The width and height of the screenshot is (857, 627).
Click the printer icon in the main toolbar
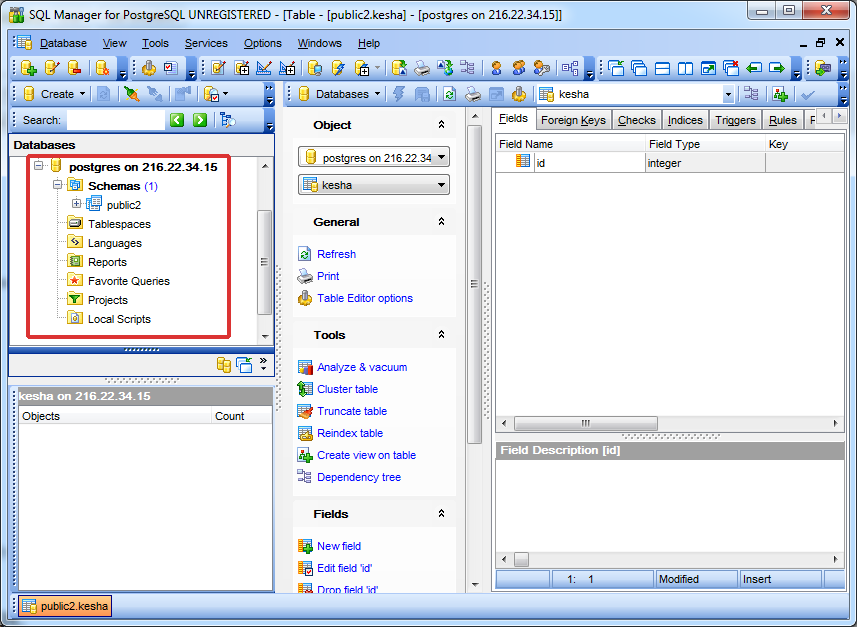422,68
